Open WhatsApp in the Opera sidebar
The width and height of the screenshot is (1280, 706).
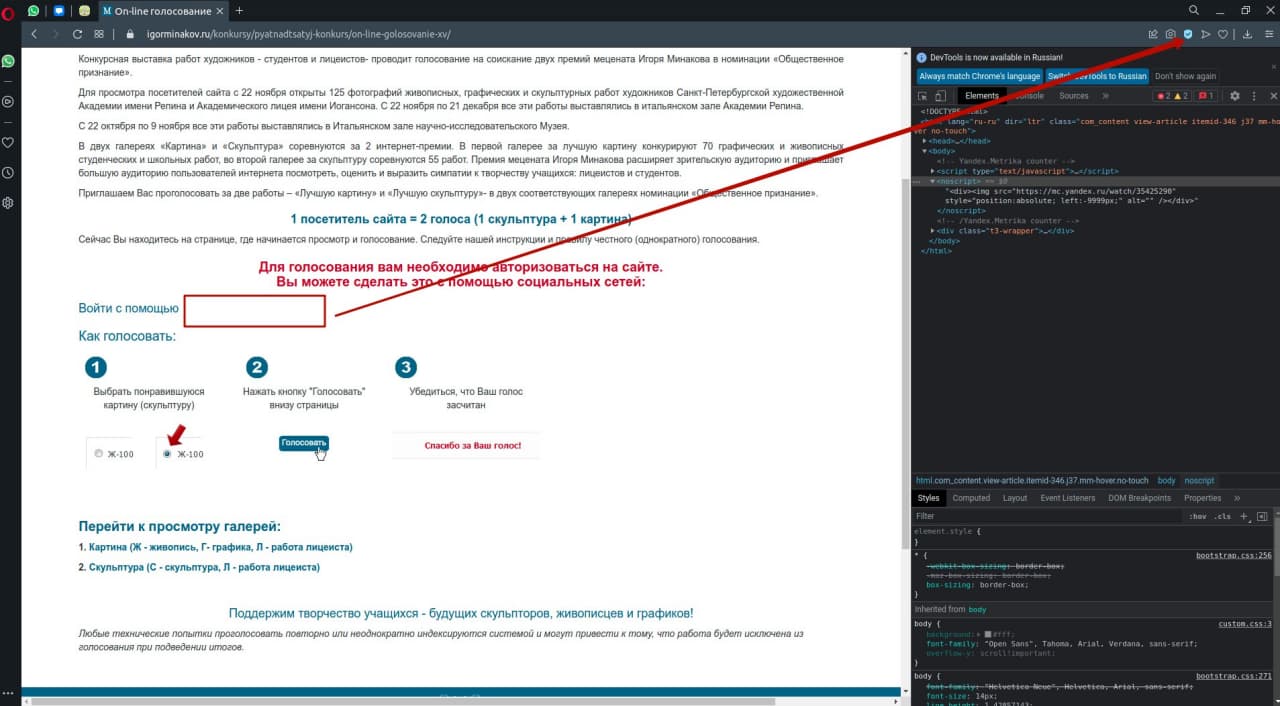(x=9, y=61)
